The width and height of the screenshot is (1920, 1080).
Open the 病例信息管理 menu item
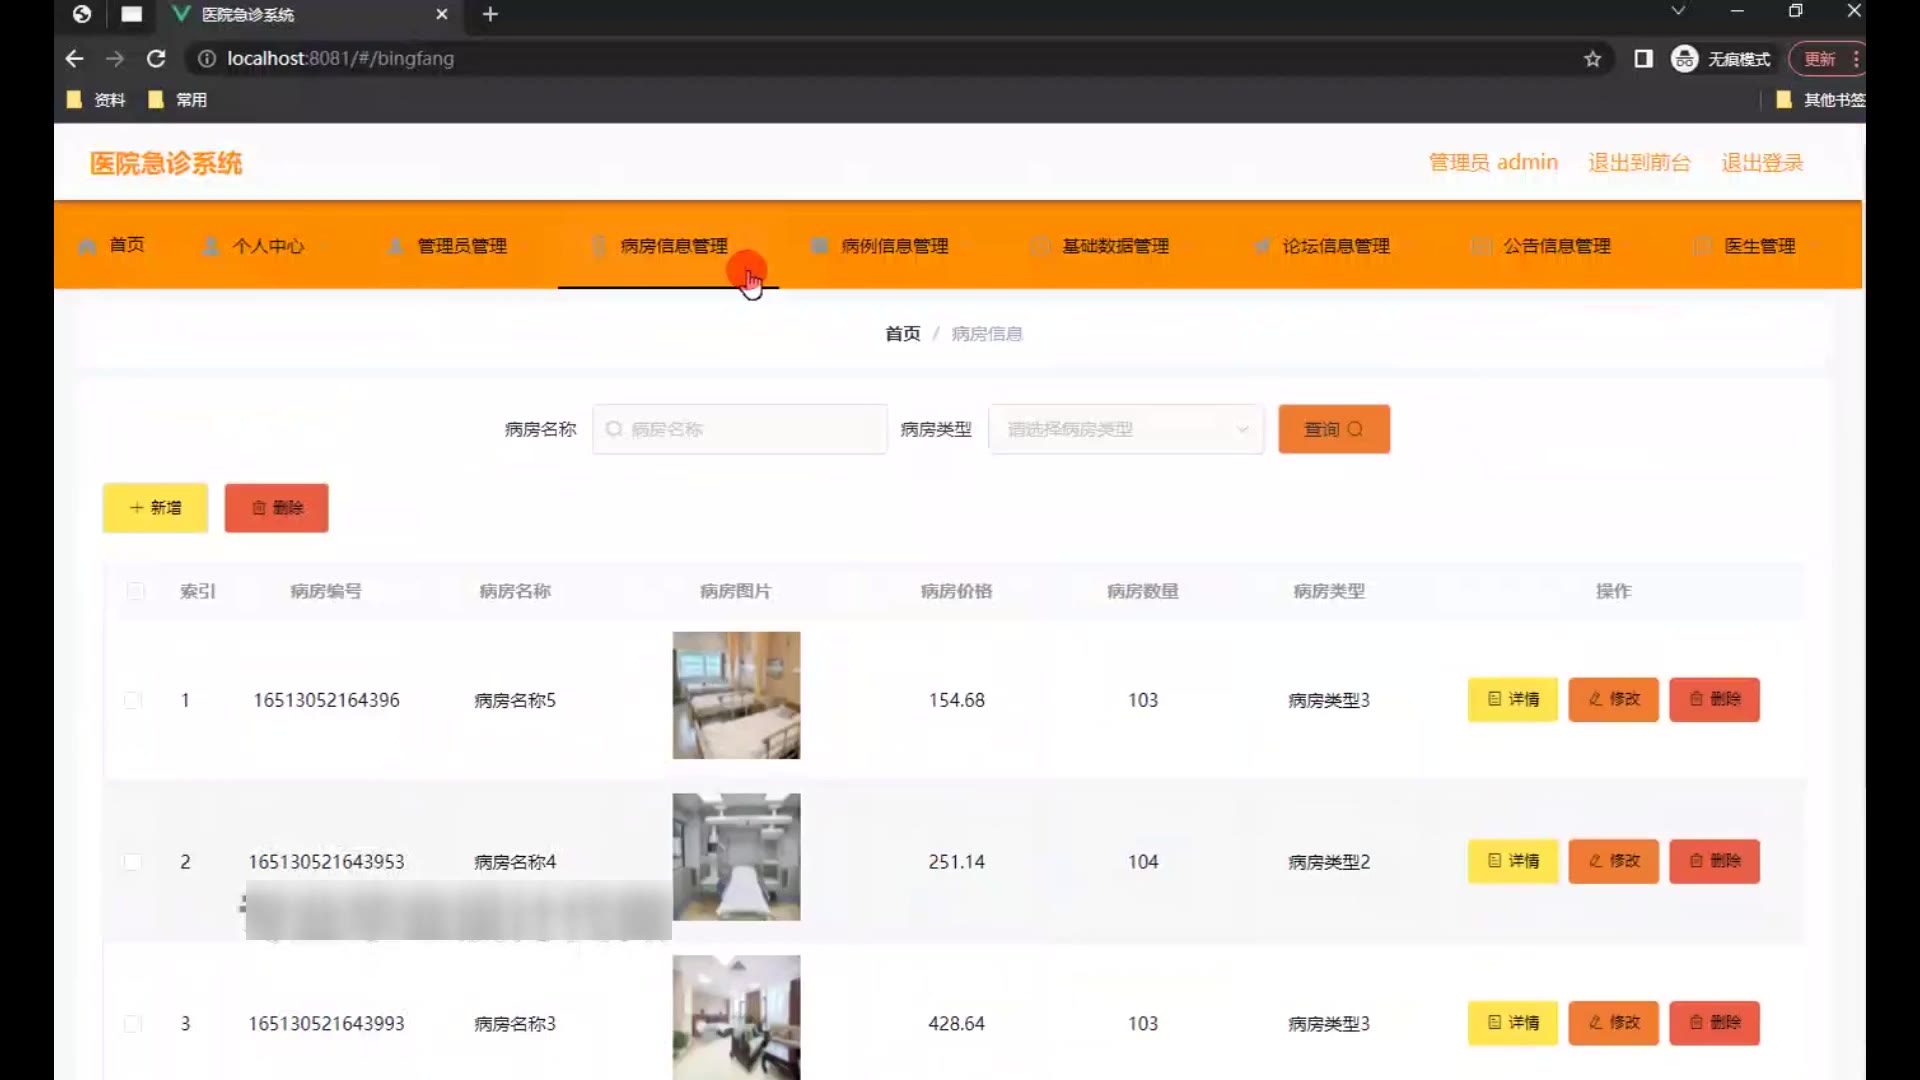[894, 246]
